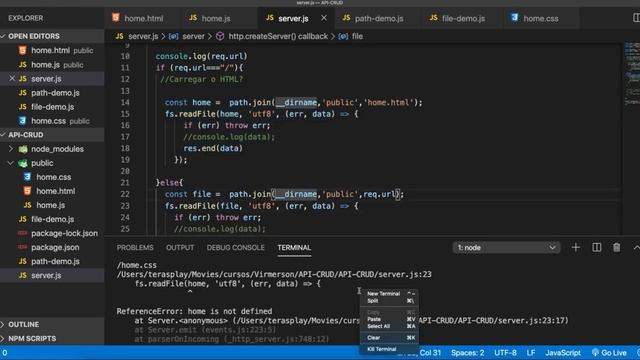The image size is (640, 360).
Task: Click the CSS icon of home.css tab
Action: click(x=514, y=18)
